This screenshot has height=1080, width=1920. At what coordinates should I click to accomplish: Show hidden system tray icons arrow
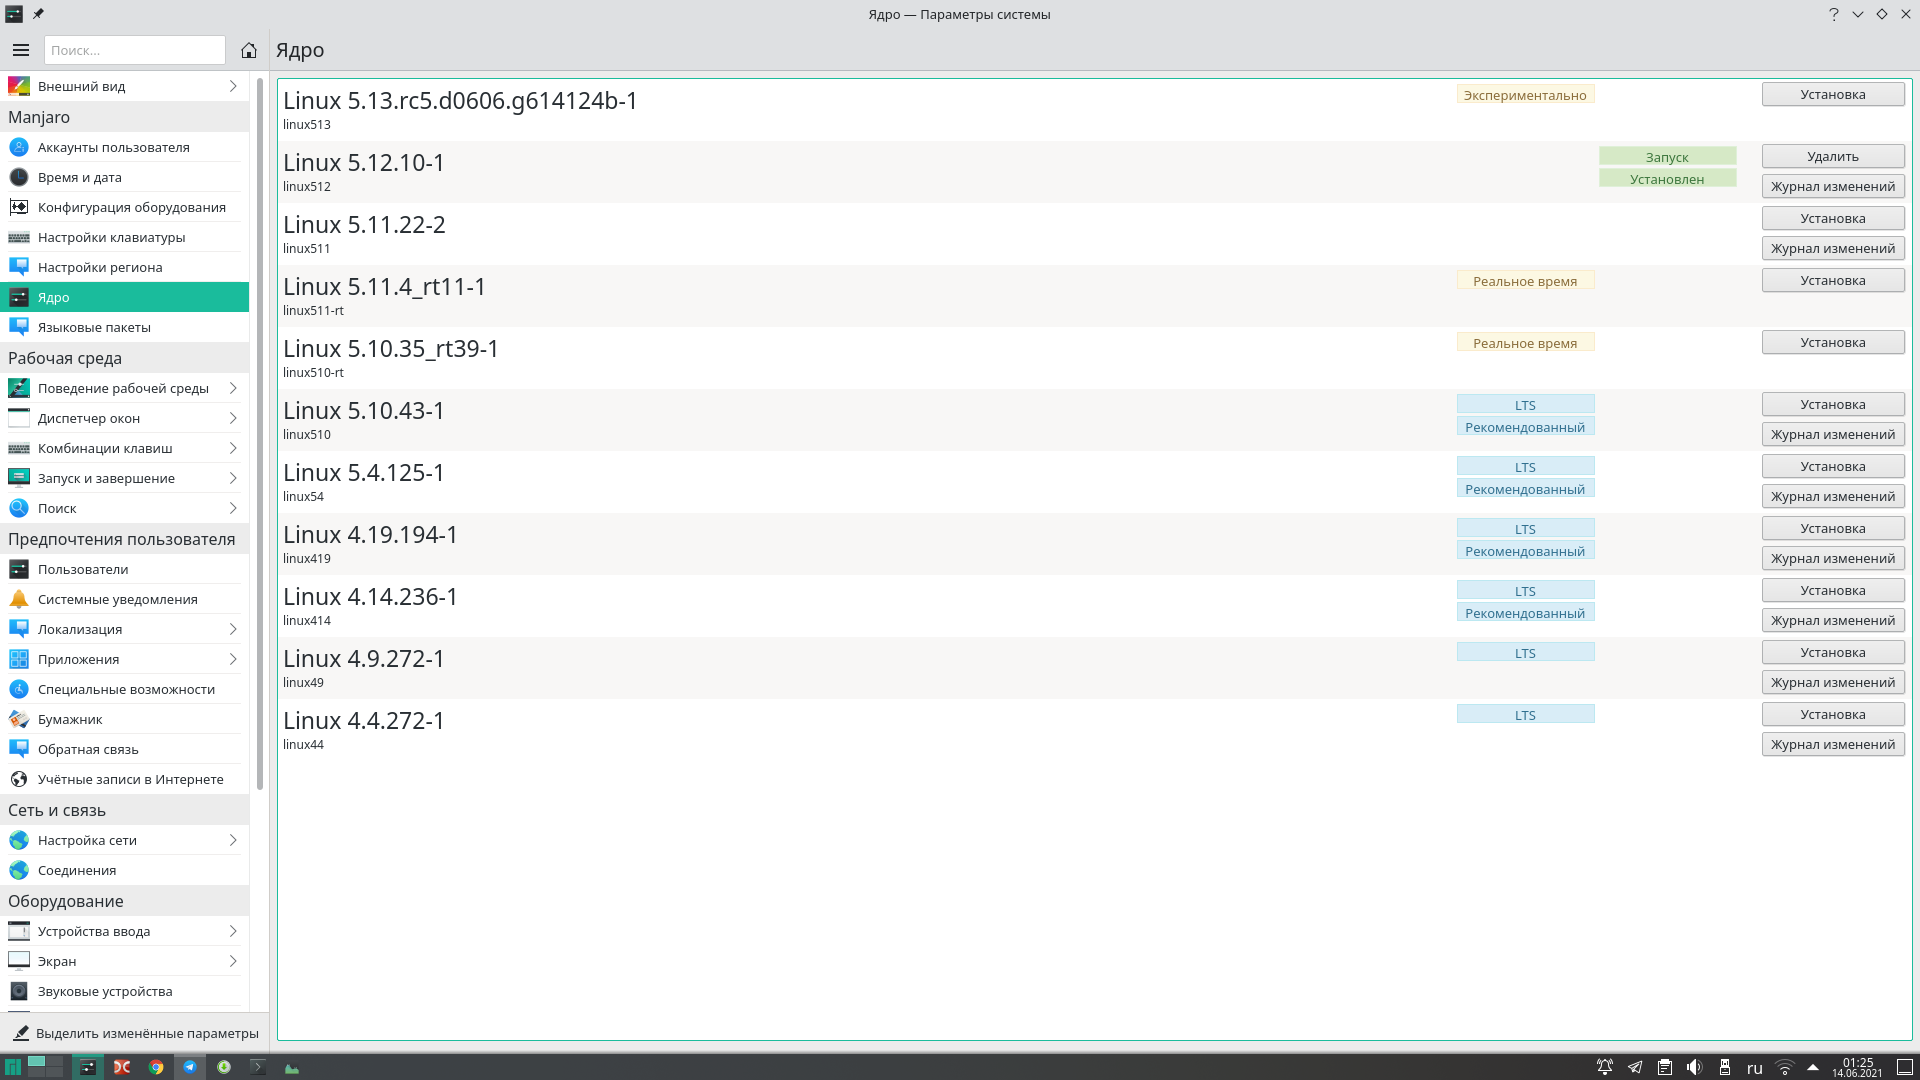(x=1813, y=1067)
